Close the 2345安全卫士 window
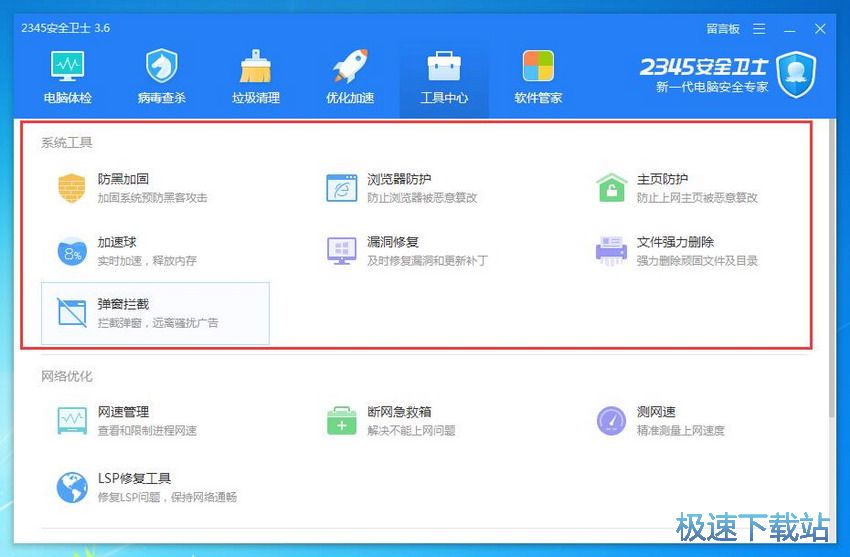This screenshot has width=850, height=557. 820,29
